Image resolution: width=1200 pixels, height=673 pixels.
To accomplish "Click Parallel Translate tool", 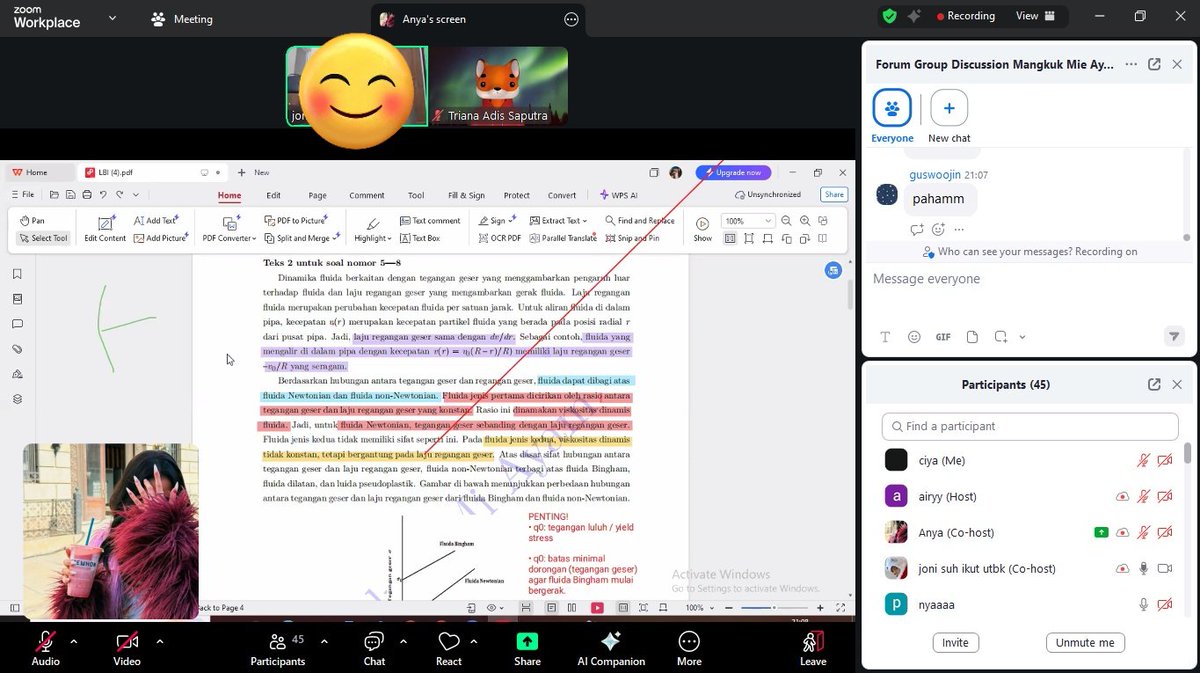I will 563,238.
